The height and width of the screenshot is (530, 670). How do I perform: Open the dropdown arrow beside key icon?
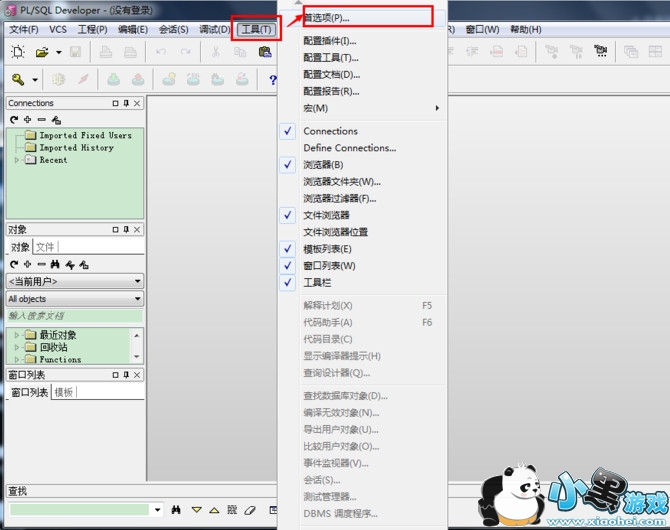[35, 80]
